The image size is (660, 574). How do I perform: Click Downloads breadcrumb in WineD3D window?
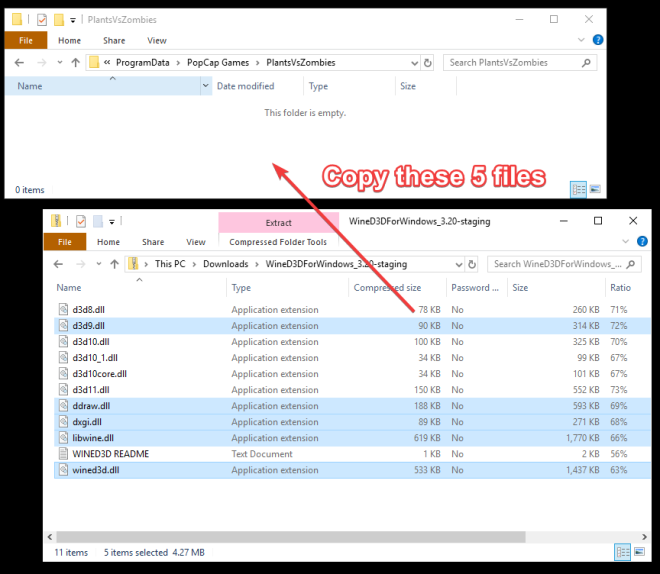(226, 264)
